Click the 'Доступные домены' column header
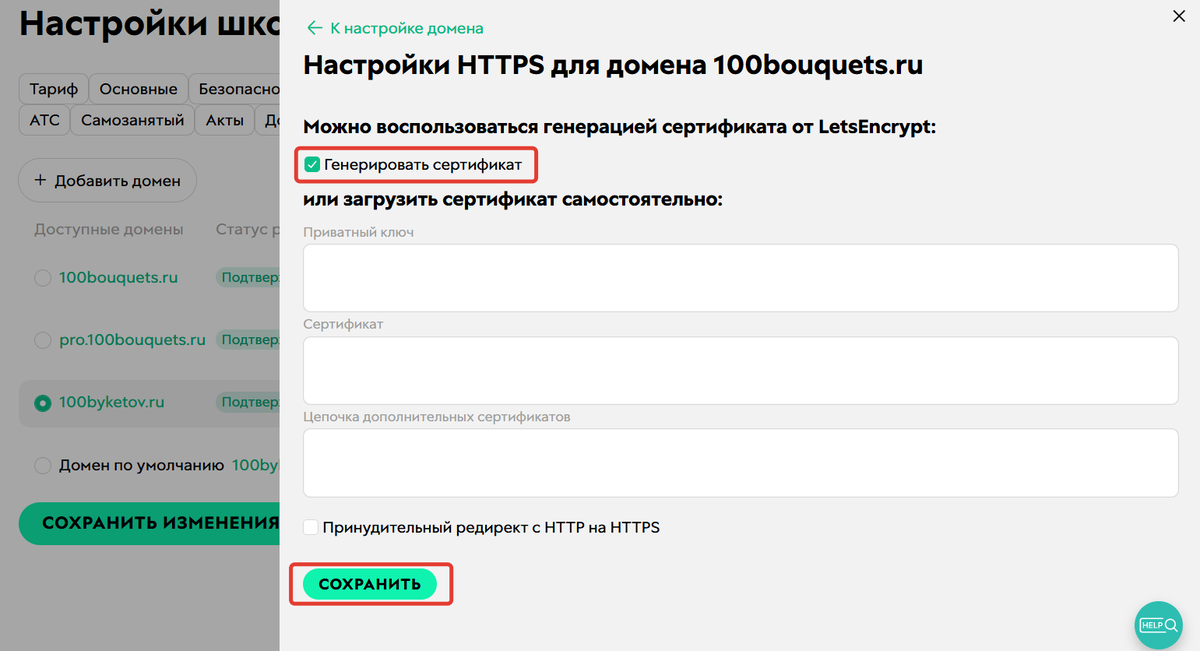 tap(109, 229)
